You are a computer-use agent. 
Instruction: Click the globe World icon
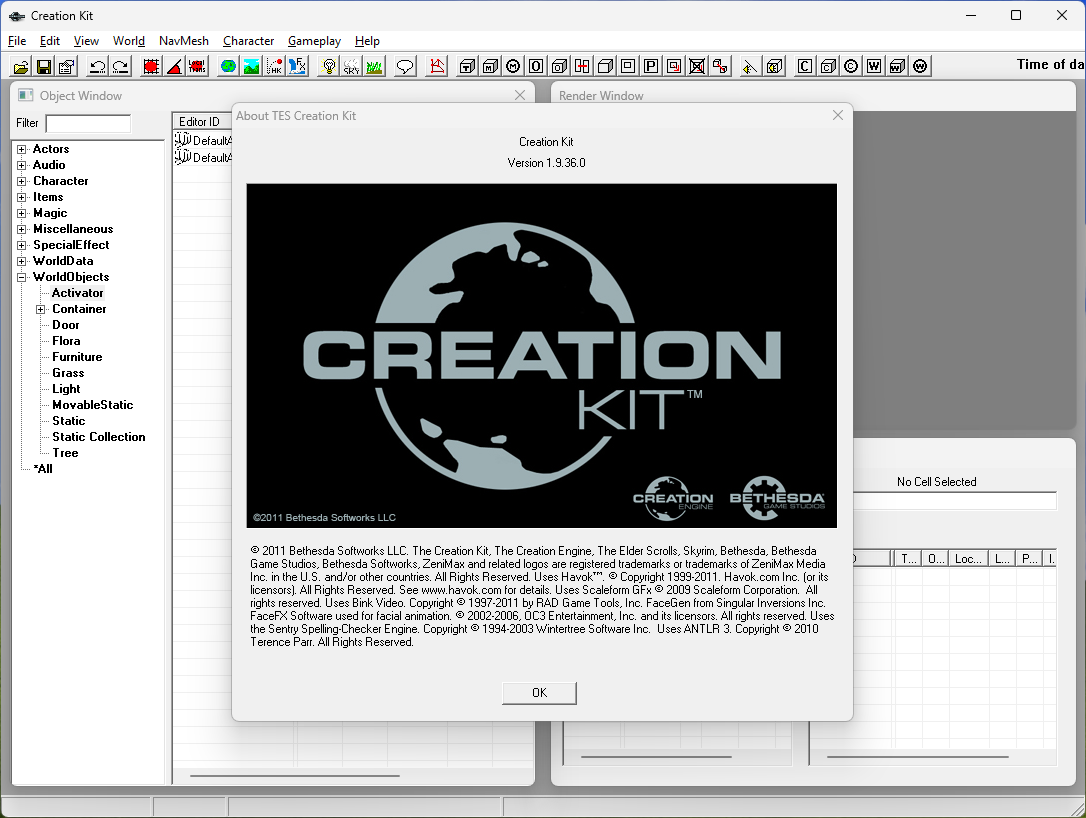pos(228,66)
